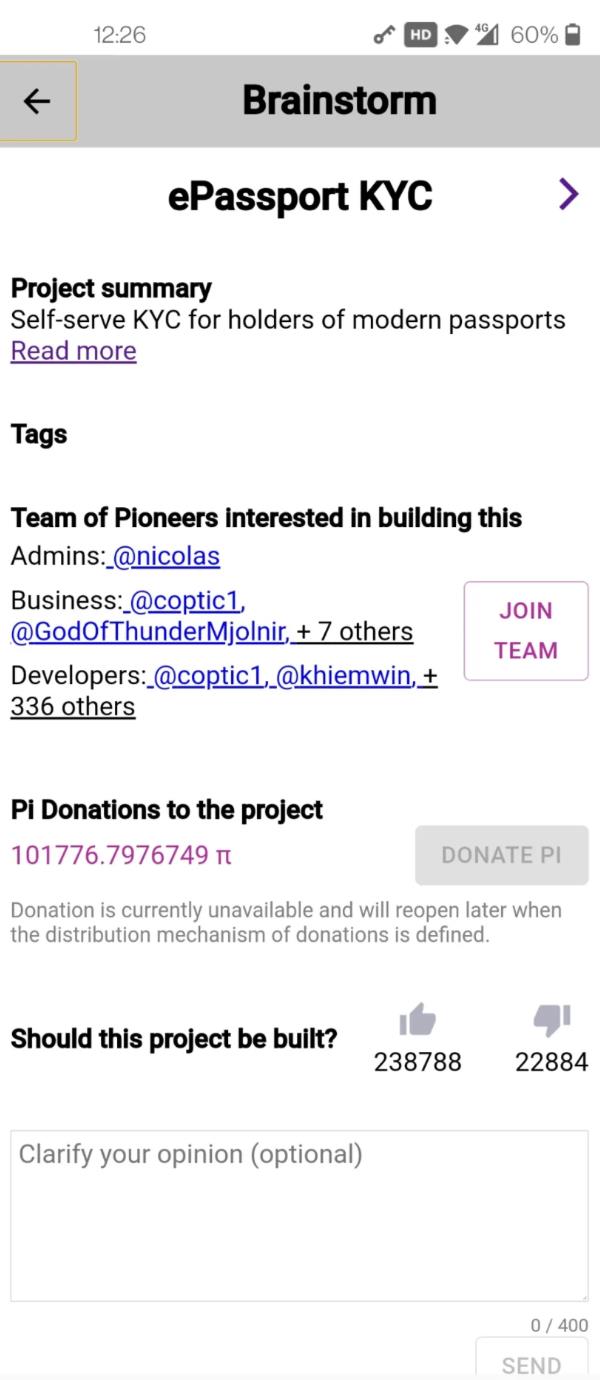Screen dimensions: 600x1380
Task: Tap the HD indicator icon
Action: click(420, 35)
